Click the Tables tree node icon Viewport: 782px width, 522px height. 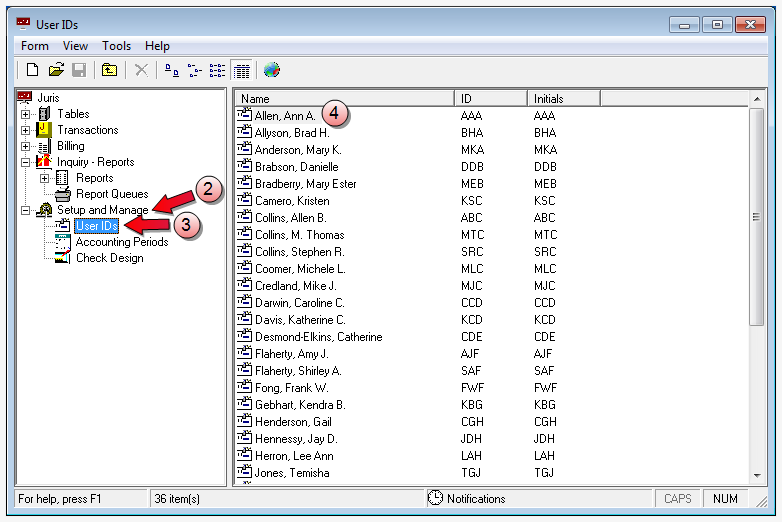44,114
